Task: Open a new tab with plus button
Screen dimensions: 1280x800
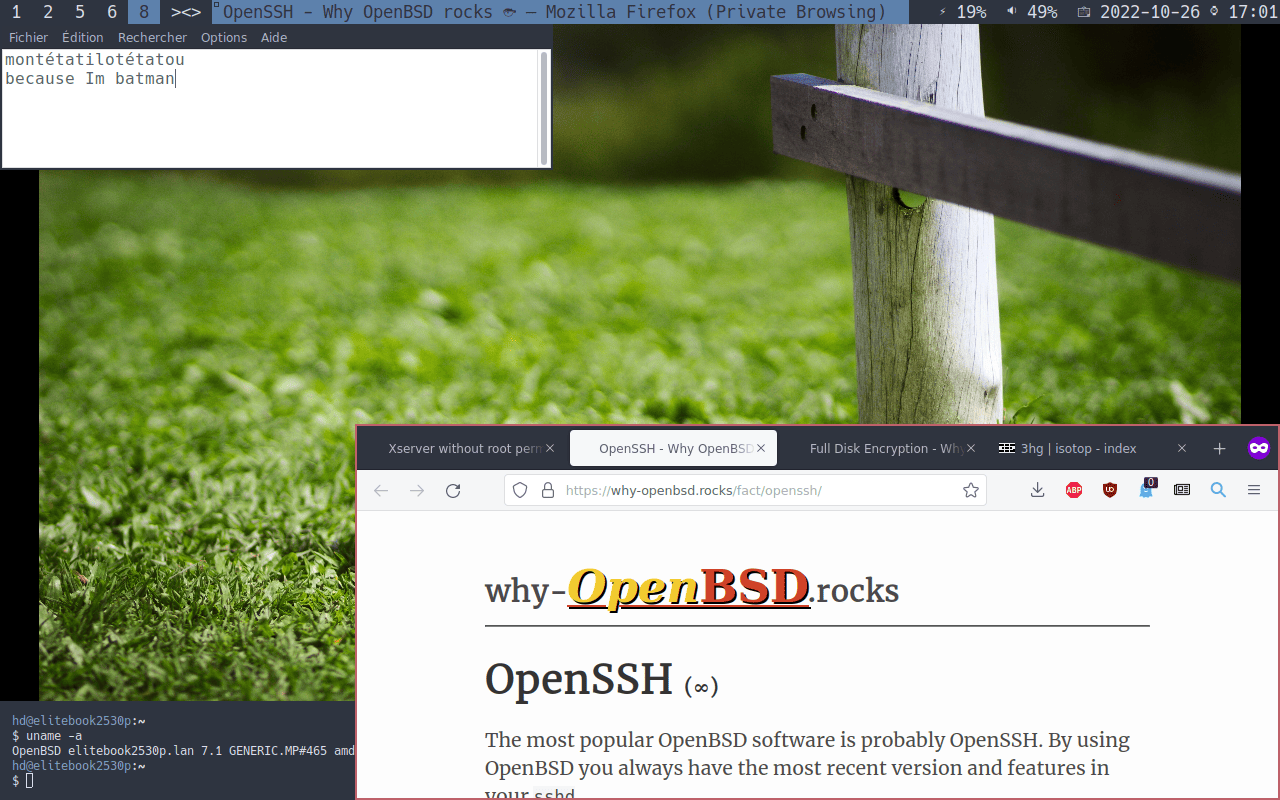Action: [1219, 449]
